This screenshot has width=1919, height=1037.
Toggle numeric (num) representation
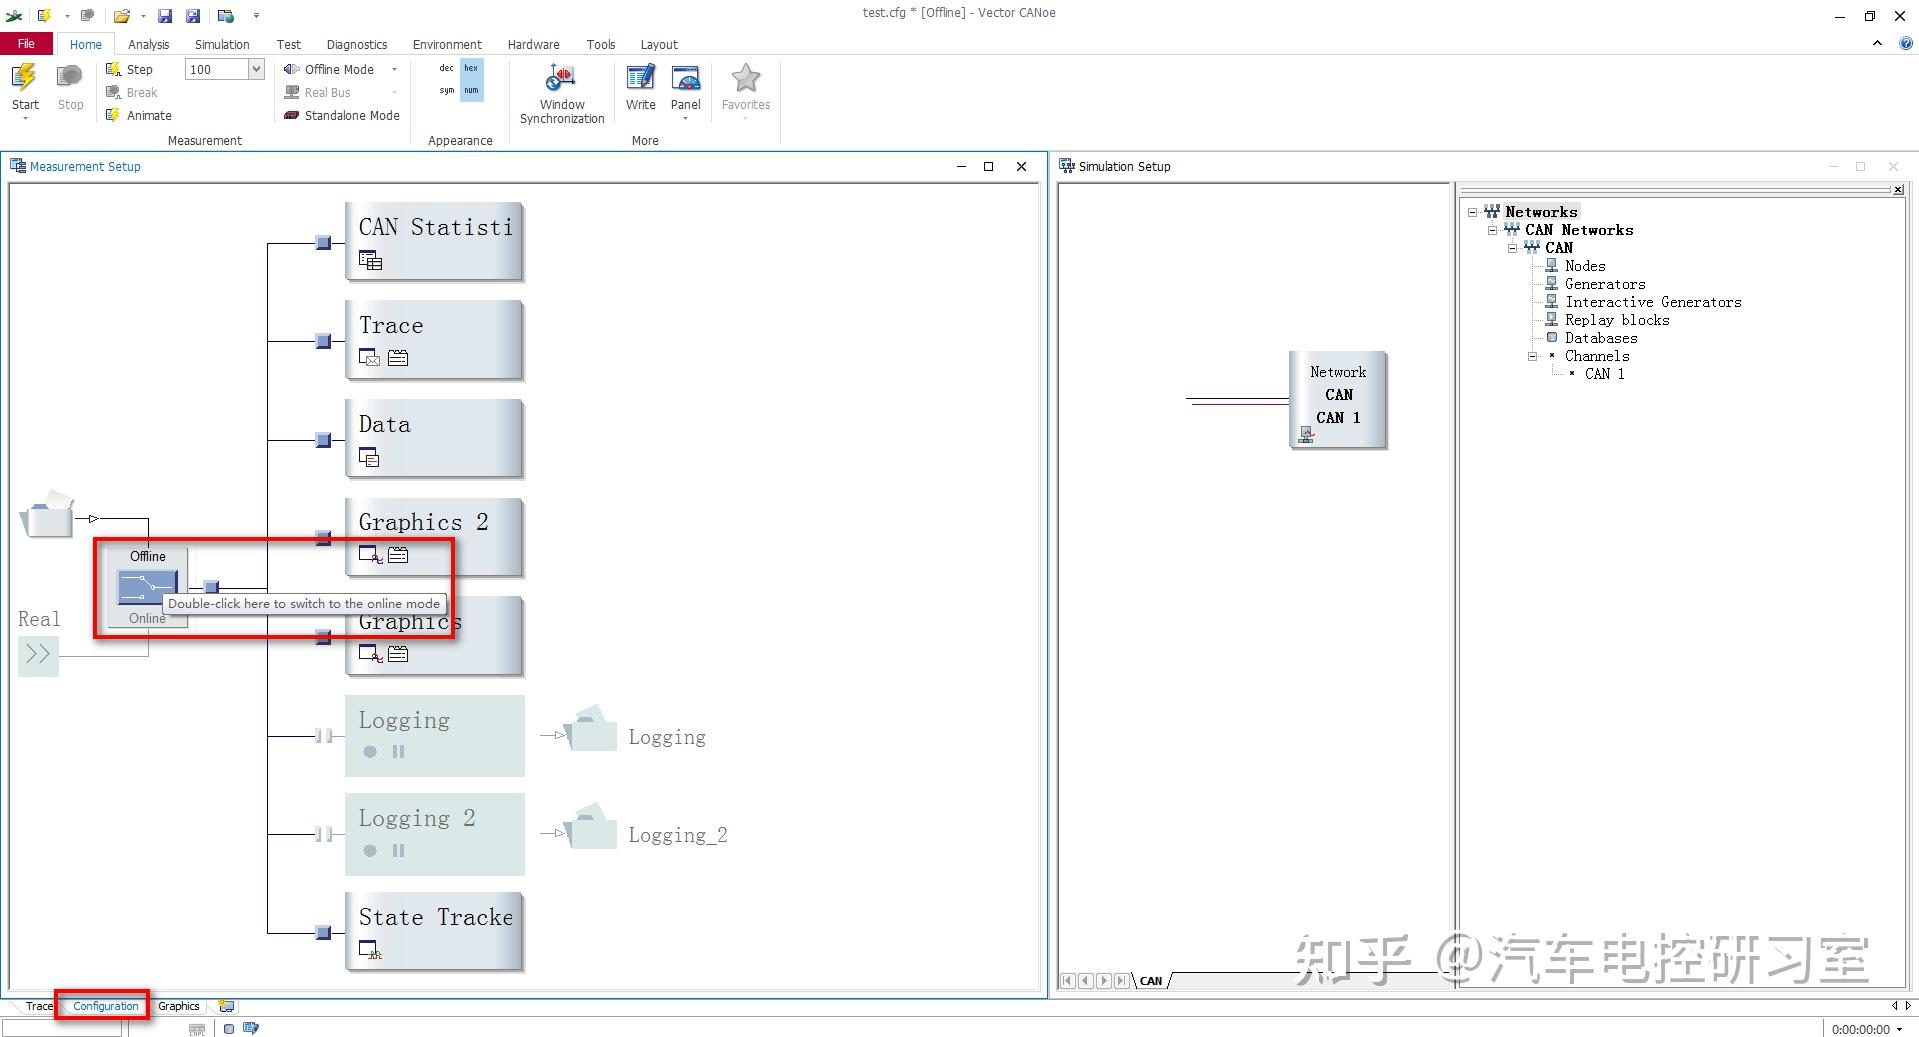pyautogui.click(x=471, y=90)
